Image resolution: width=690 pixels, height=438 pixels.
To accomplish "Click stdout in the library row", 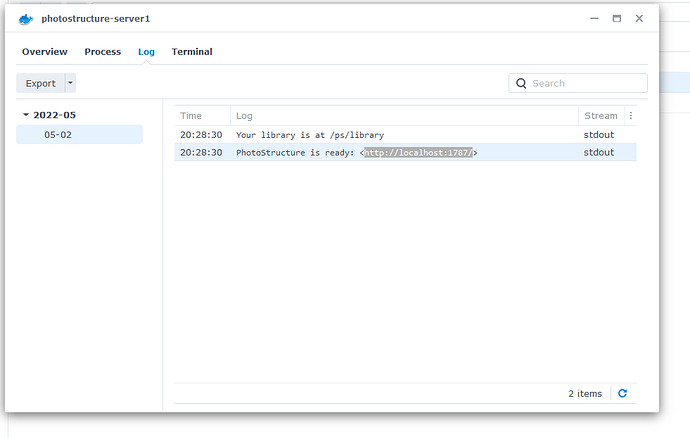I will (x=598, y=135).
